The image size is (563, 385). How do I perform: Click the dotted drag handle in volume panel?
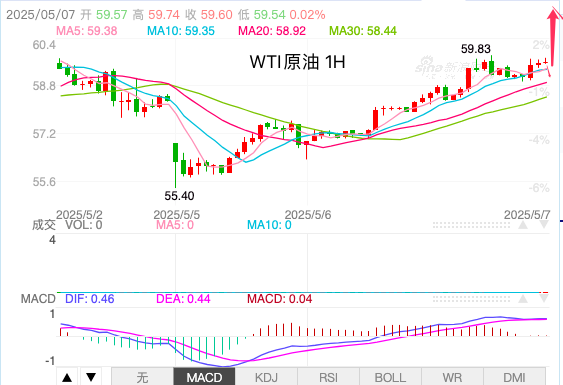pos(471,225)
